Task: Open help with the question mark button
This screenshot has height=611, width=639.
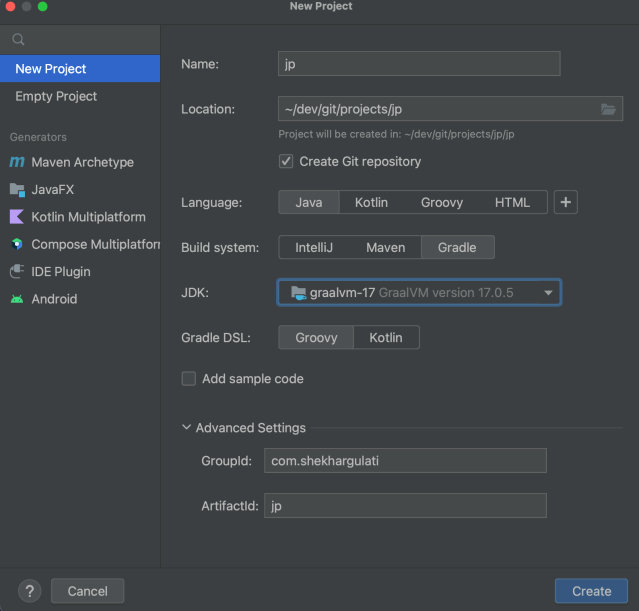Action: (x=29, y=591)
